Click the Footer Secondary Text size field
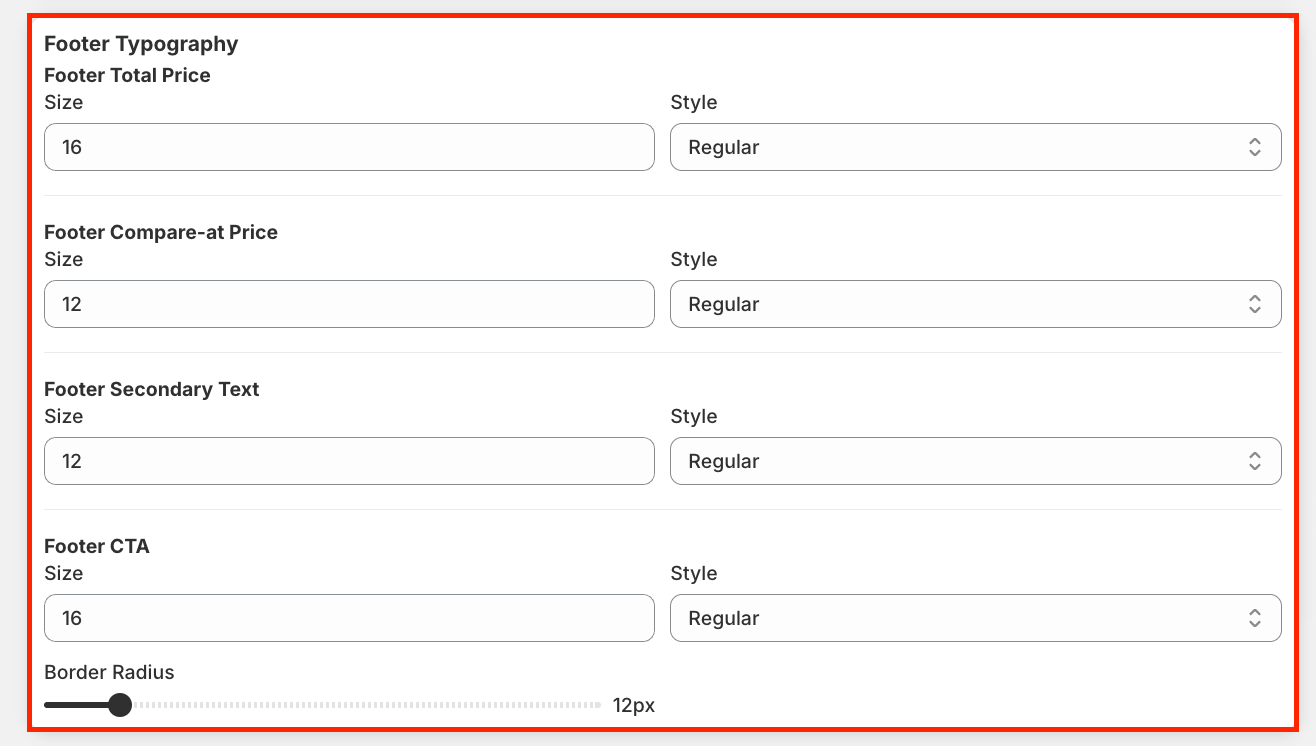 pos(349,461)
